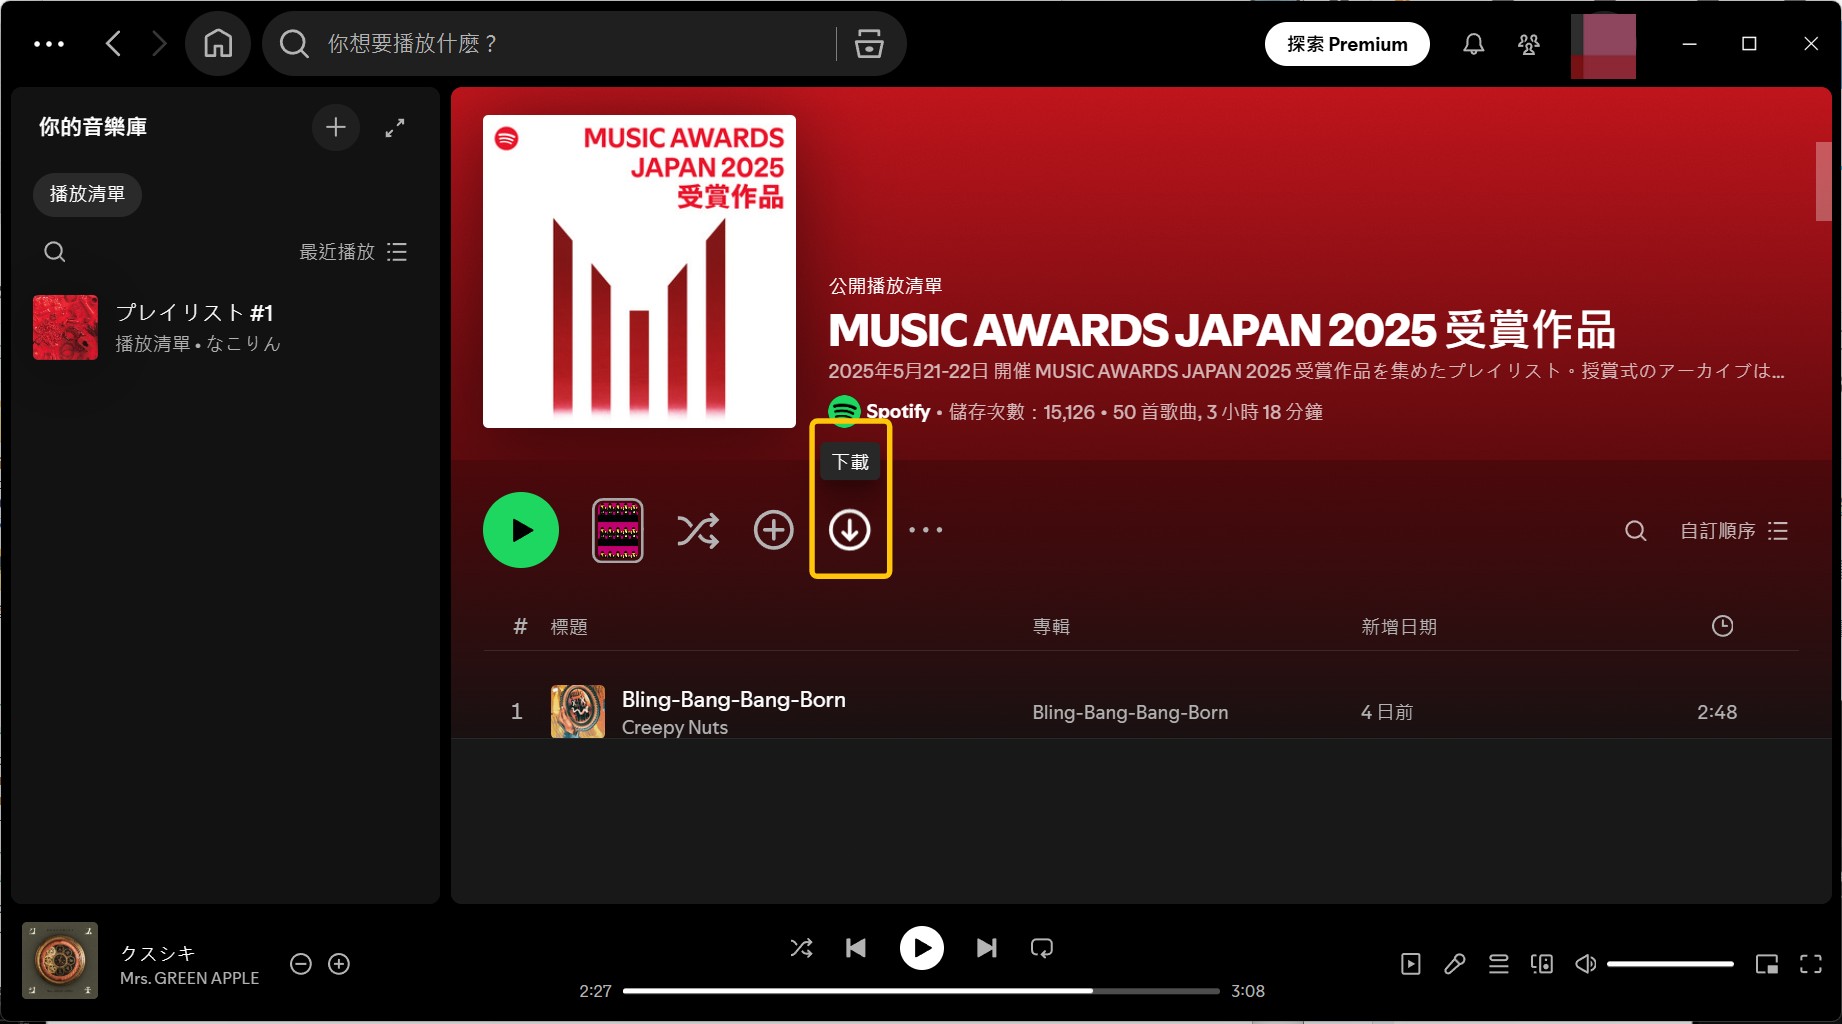Save playlist to your library
The height and width of the screenshot is (1024, 1842).
click(x=773, y=530)
